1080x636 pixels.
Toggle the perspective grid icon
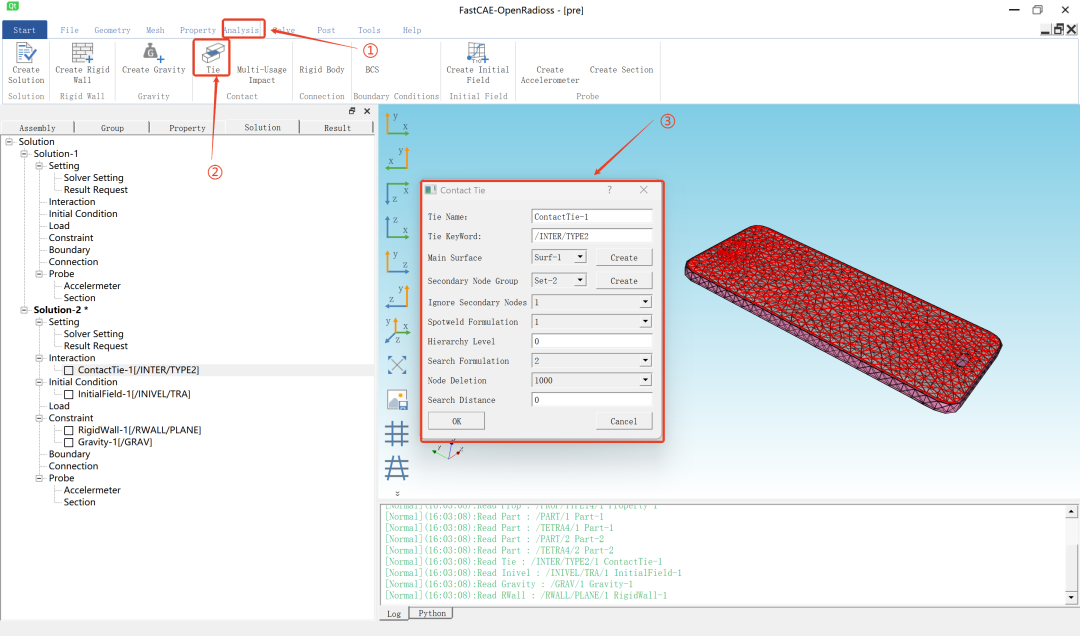397,469
